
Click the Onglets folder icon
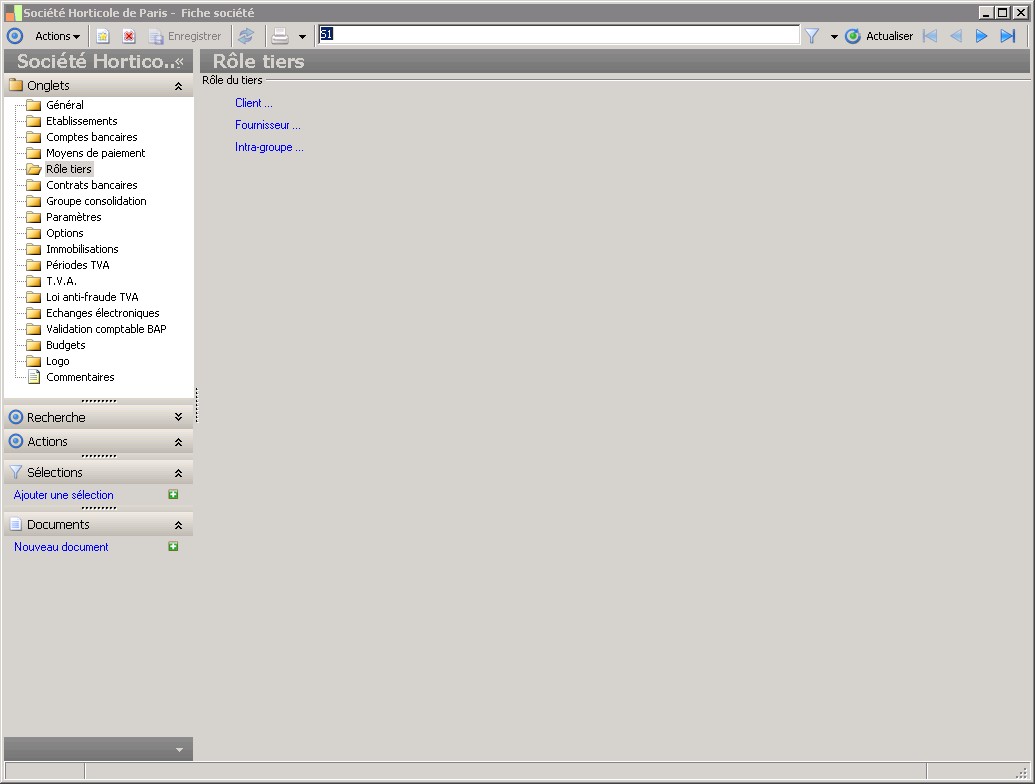[x=16, y=85]
